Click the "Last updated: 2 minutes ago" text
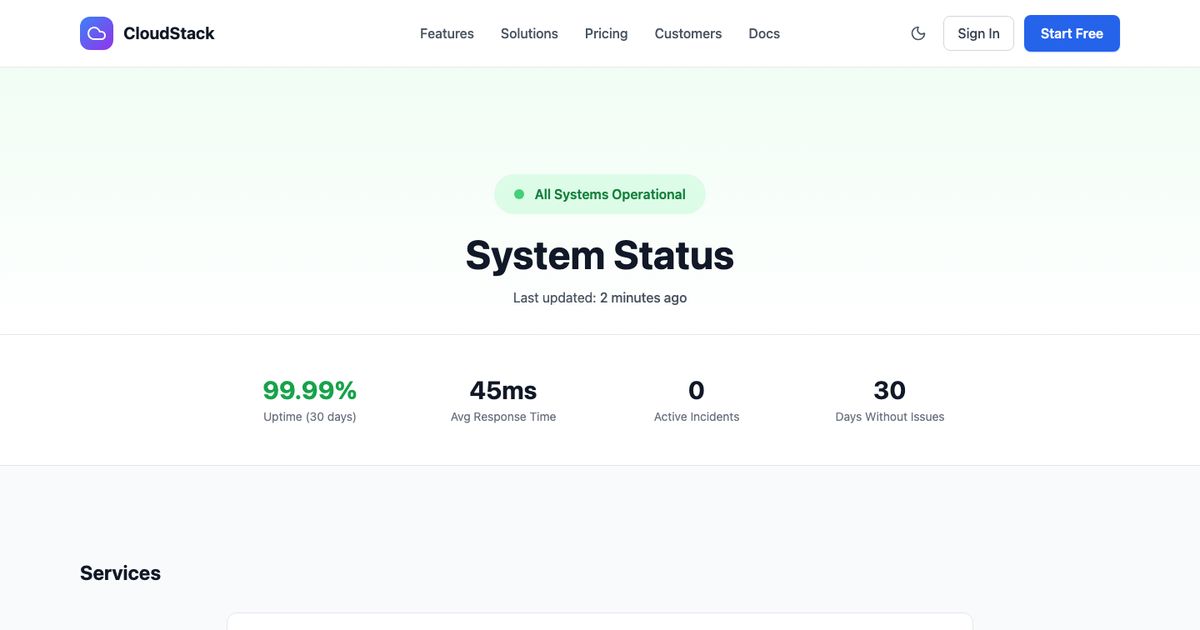This screenshot has width=1200, height=630. 600,298
